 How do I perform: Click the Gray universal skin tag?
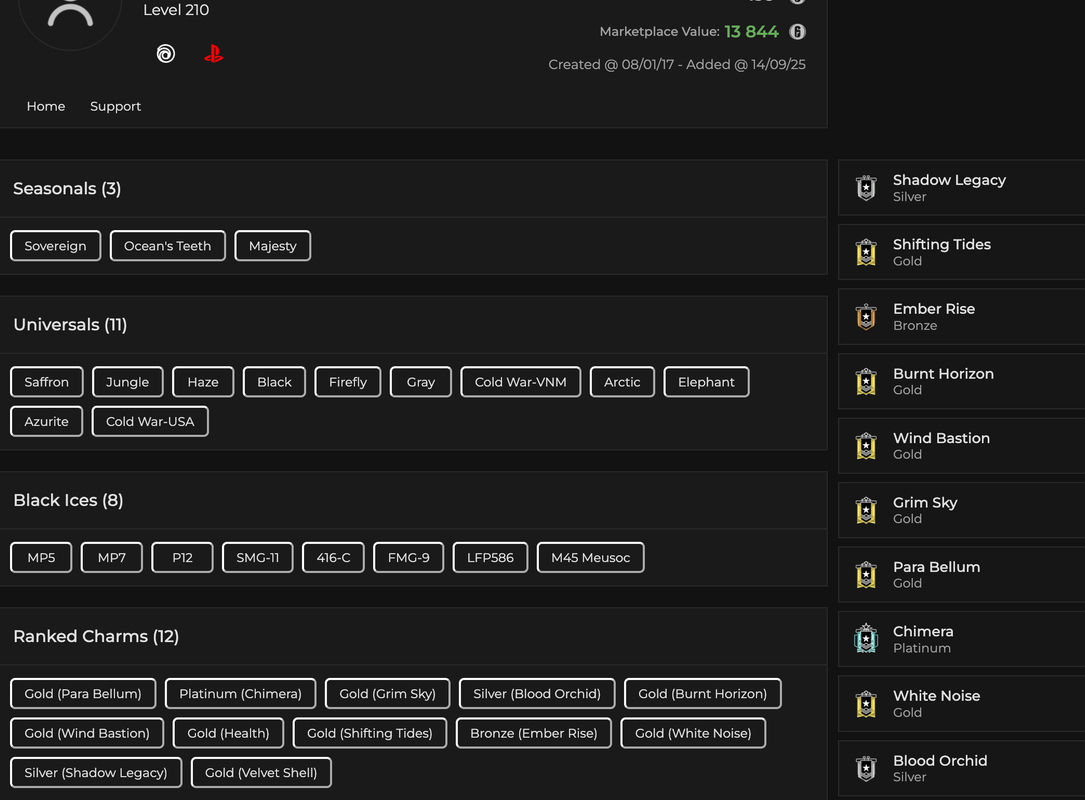[x=421, y=382]
